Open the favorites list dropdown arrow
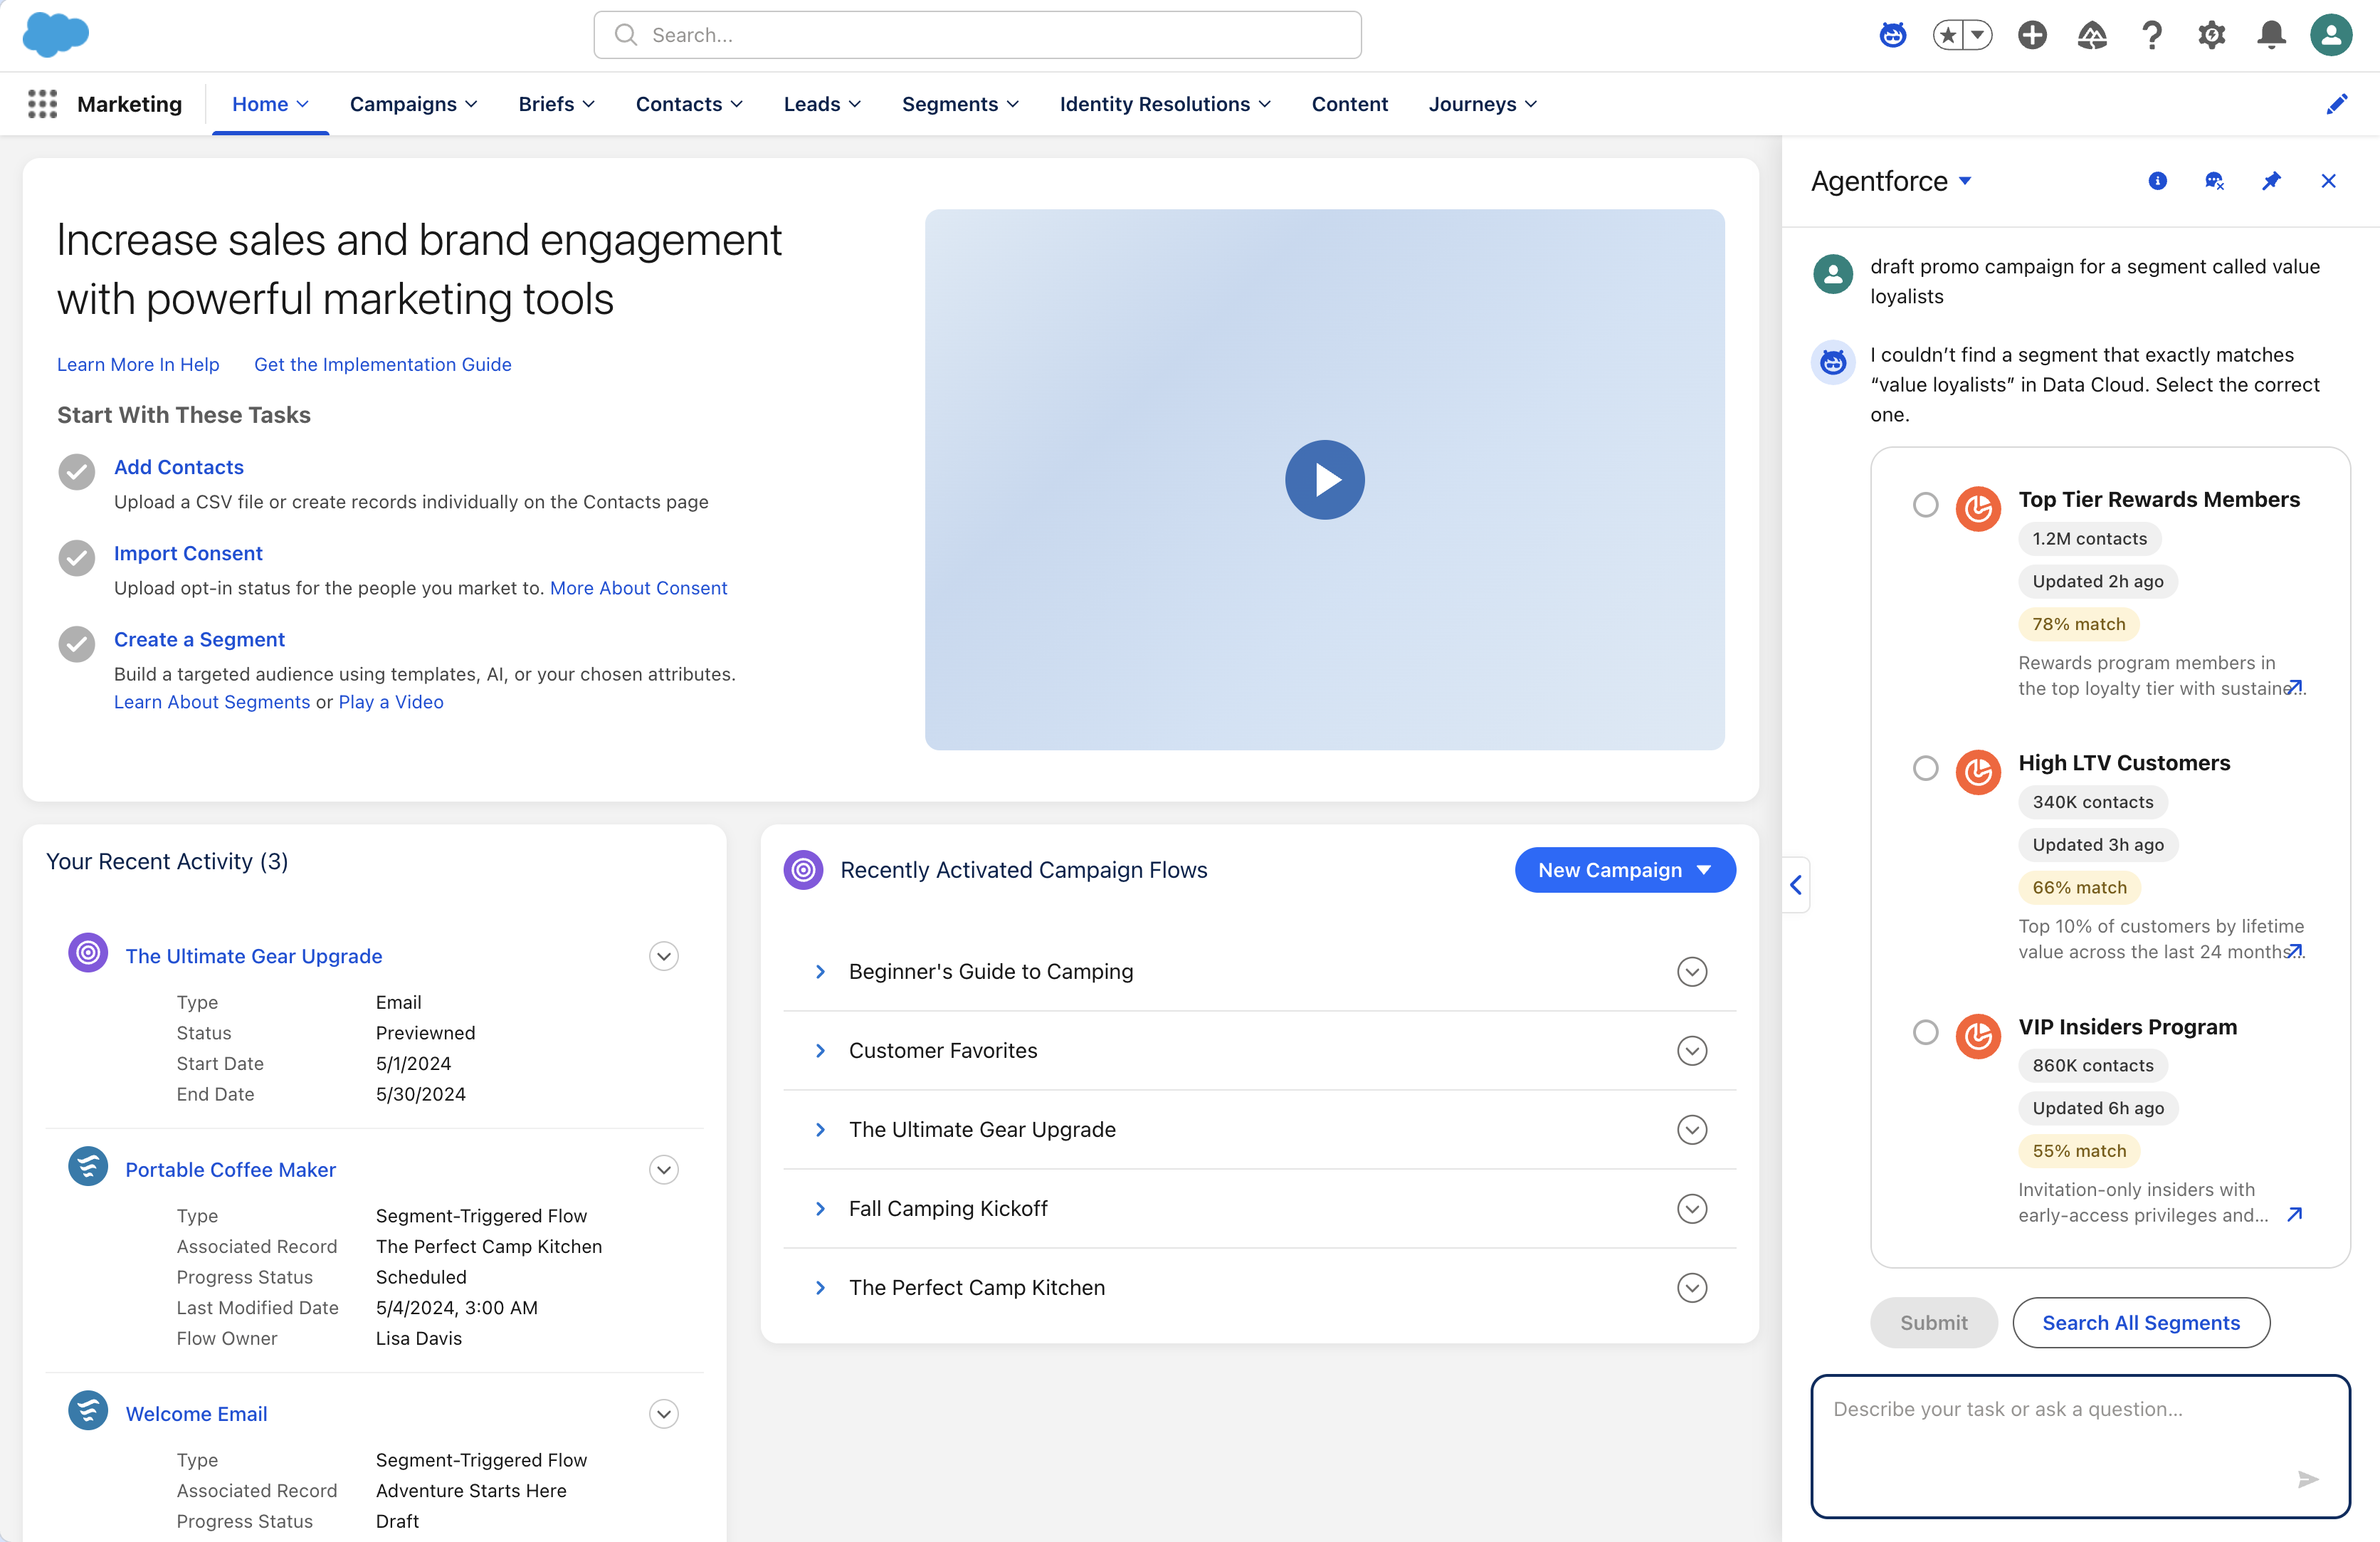2380x1542 pixels. [1978, 35]
